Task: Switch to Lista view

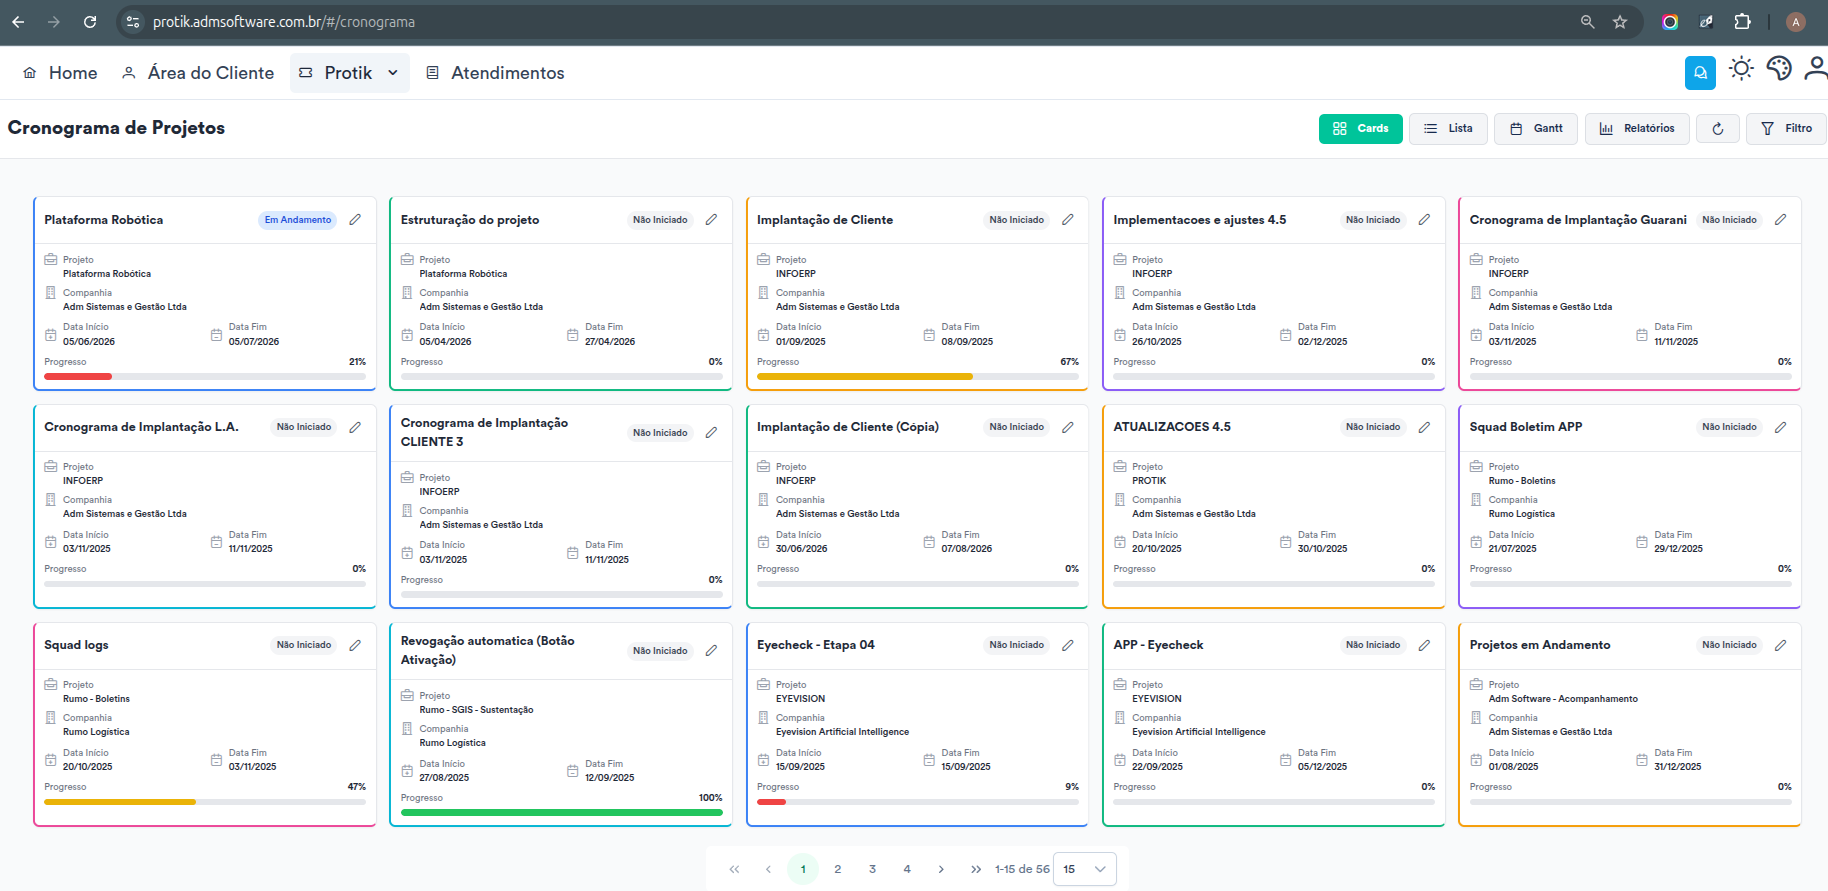Action: point(1448,129)
